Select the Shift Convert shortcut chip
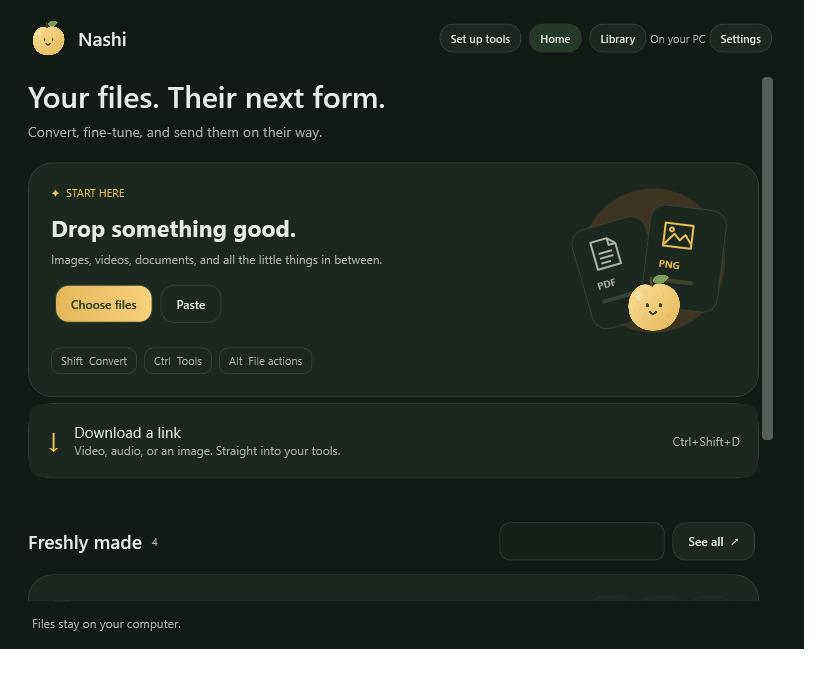This screenshot has width=820, height=688. [94, 361]
